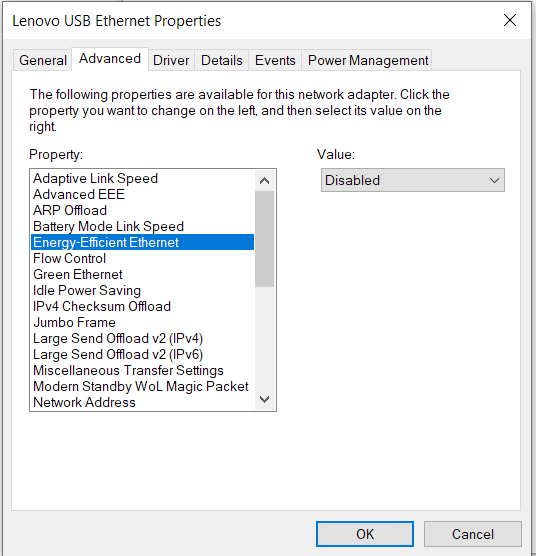Click the Property list scrollbar thumb

[x=264, y=239]
